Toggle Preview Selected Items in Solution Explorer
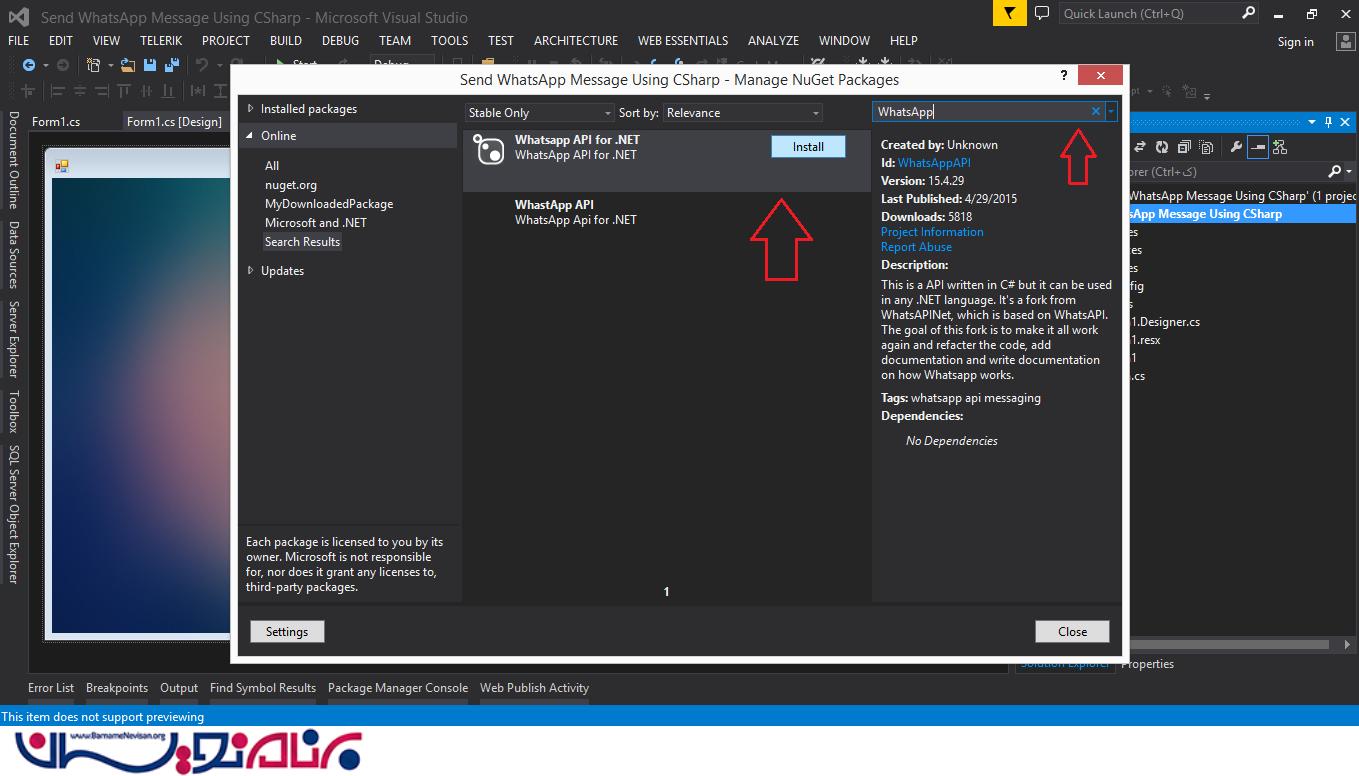 coord(1258,148)
